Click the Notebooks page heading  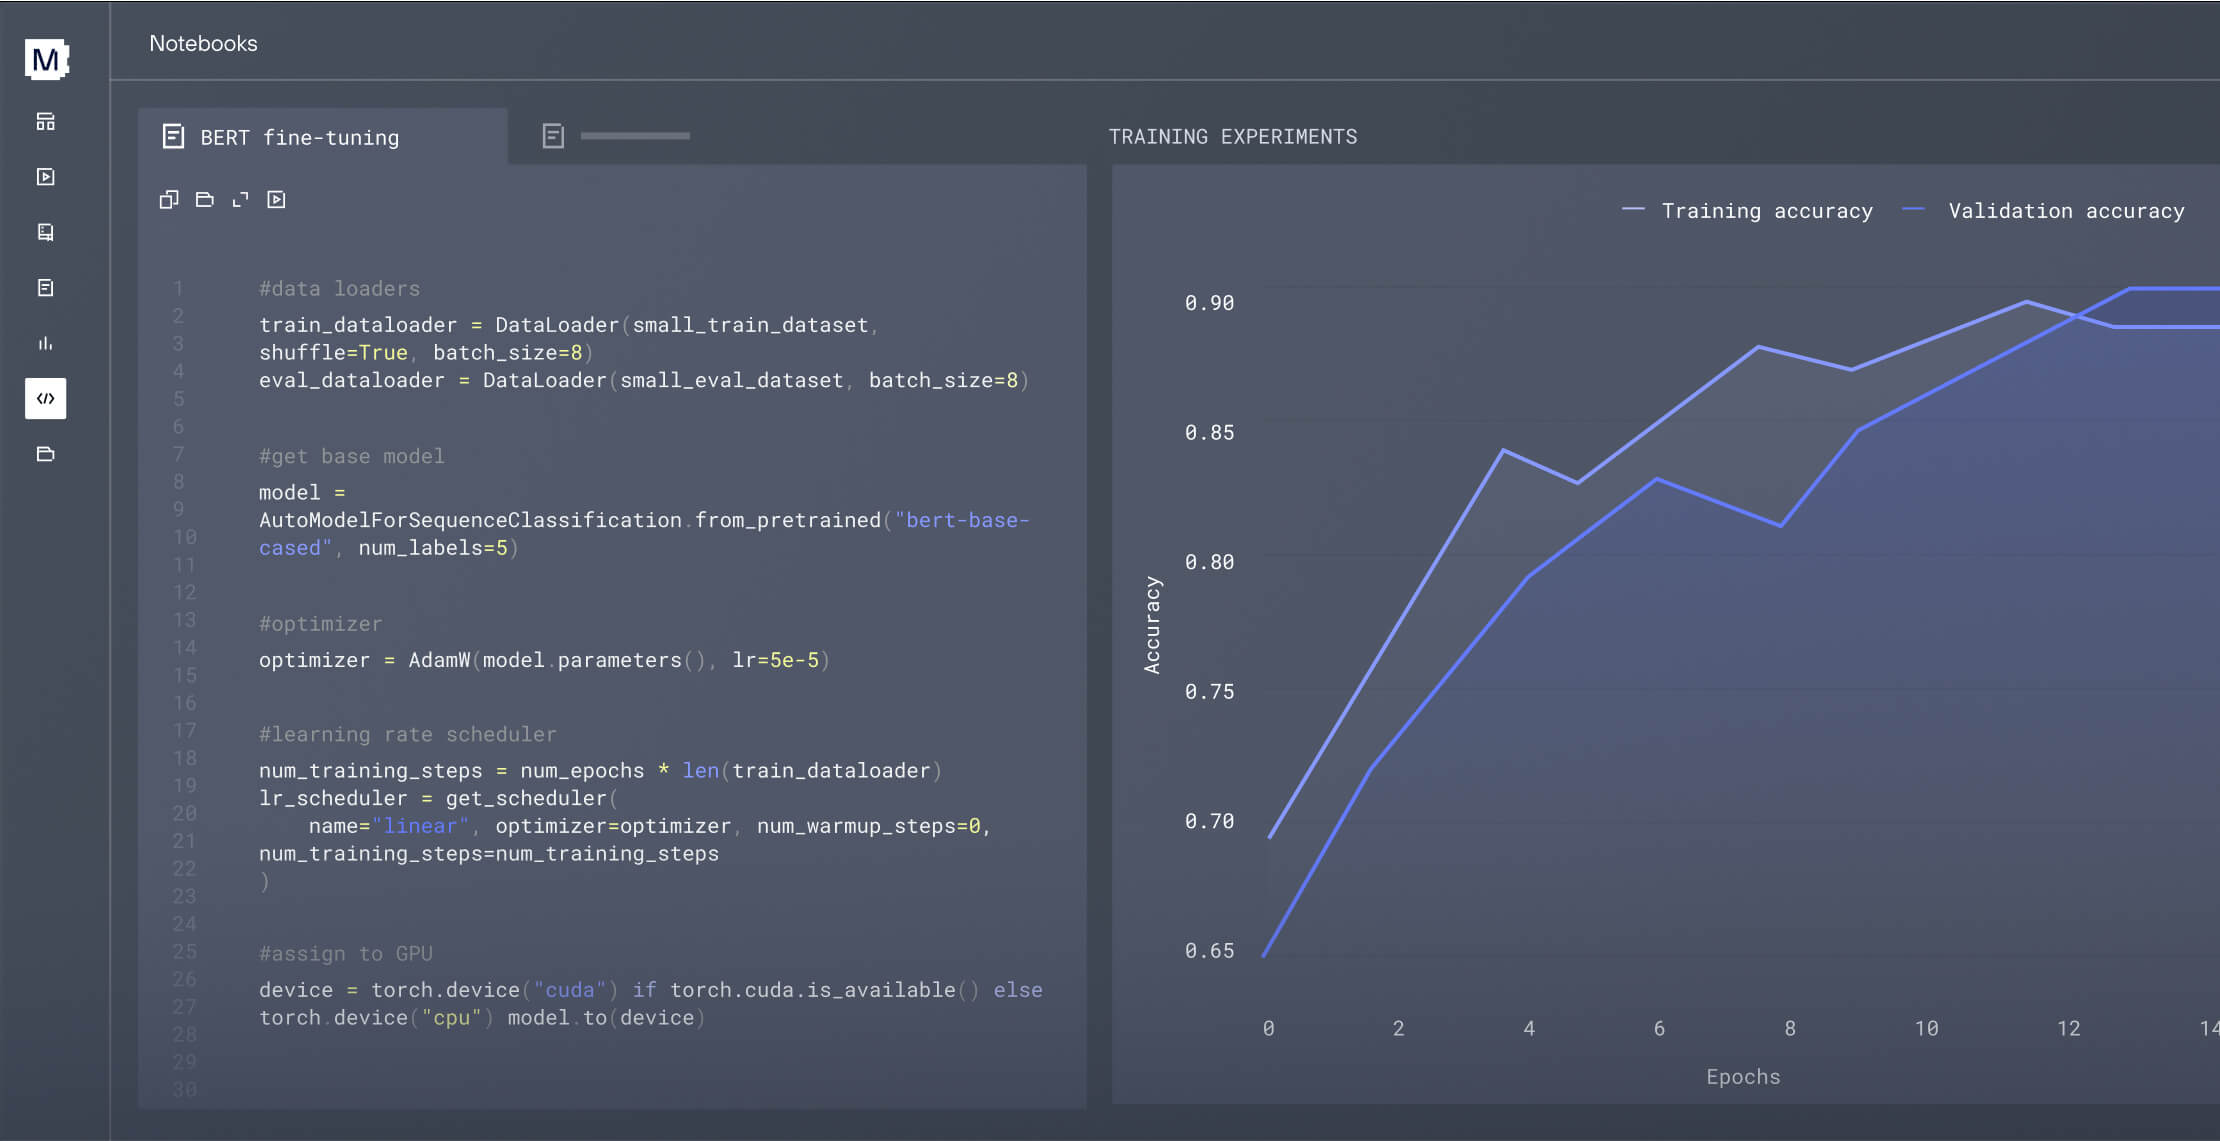[x=203, y=43]
